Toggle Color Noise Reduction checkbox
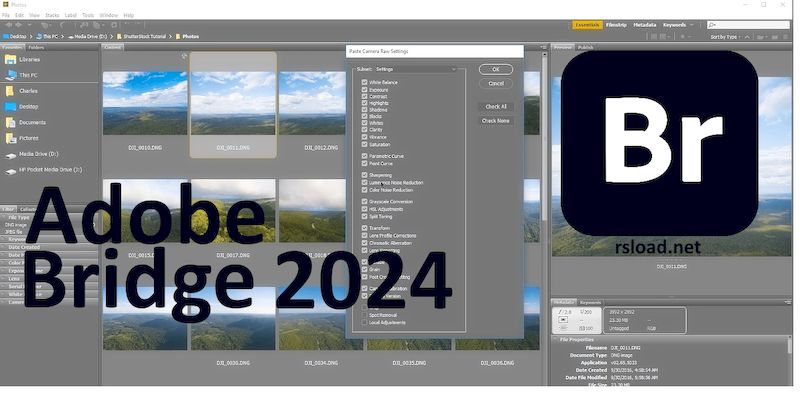Image resolution: width=800 pixels, height=393 pixels. pos(364,190)
